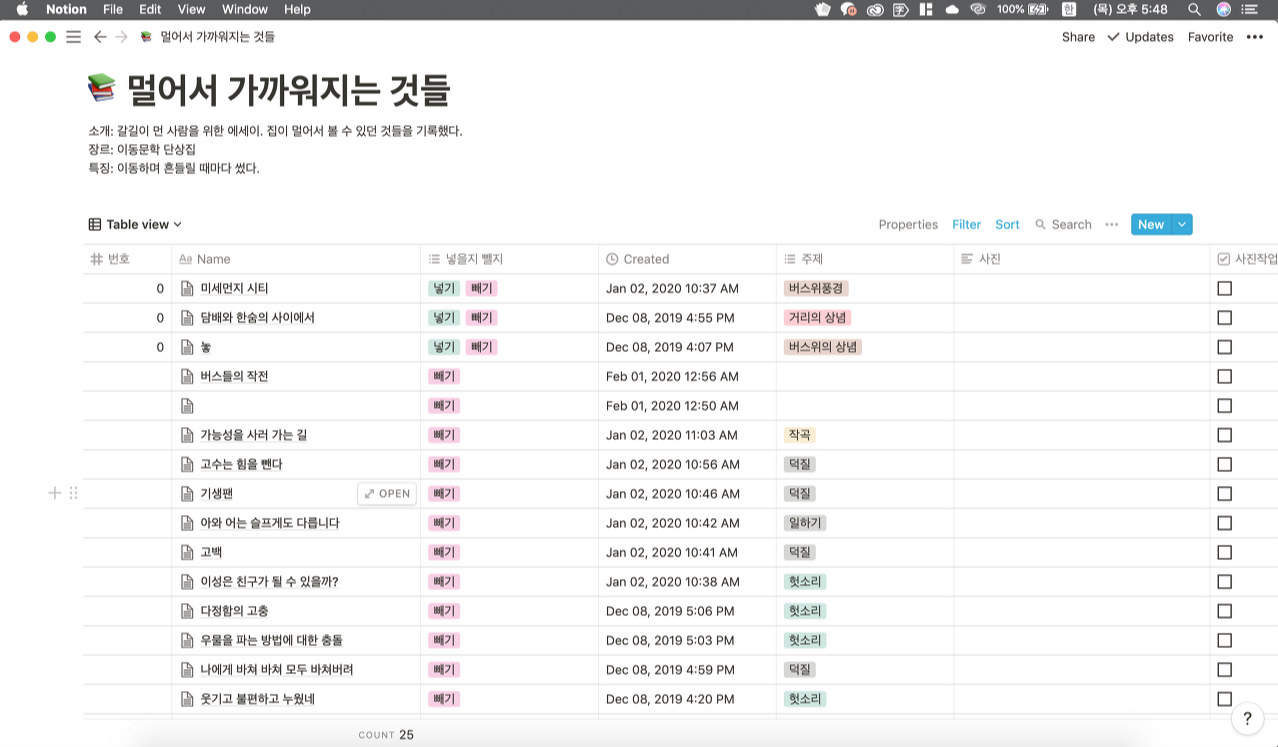Image resolution: width=1278 pixels, height=747 pixels.
Task: Select the pink 빼기 tag on the 고백 row
Action: pos(443,552)
